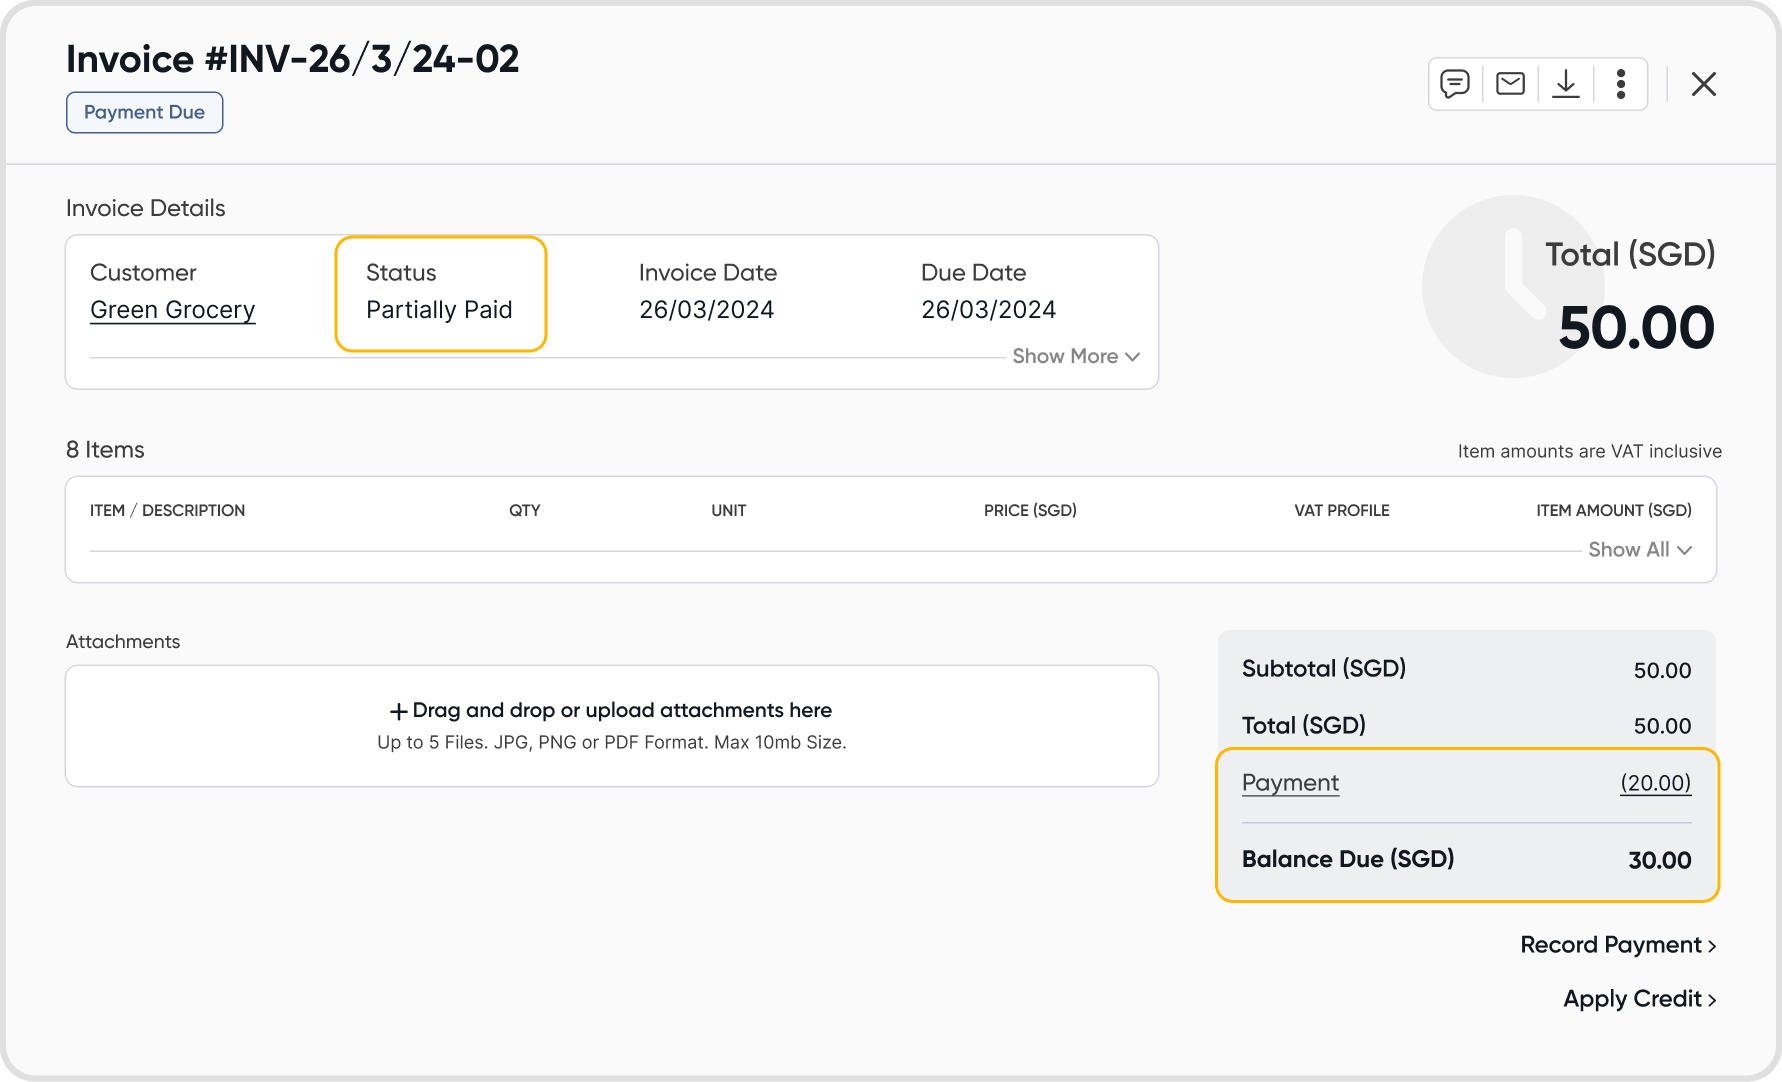Expand Show All in the items table
1782x1082 pixels.
[1640, 550]
